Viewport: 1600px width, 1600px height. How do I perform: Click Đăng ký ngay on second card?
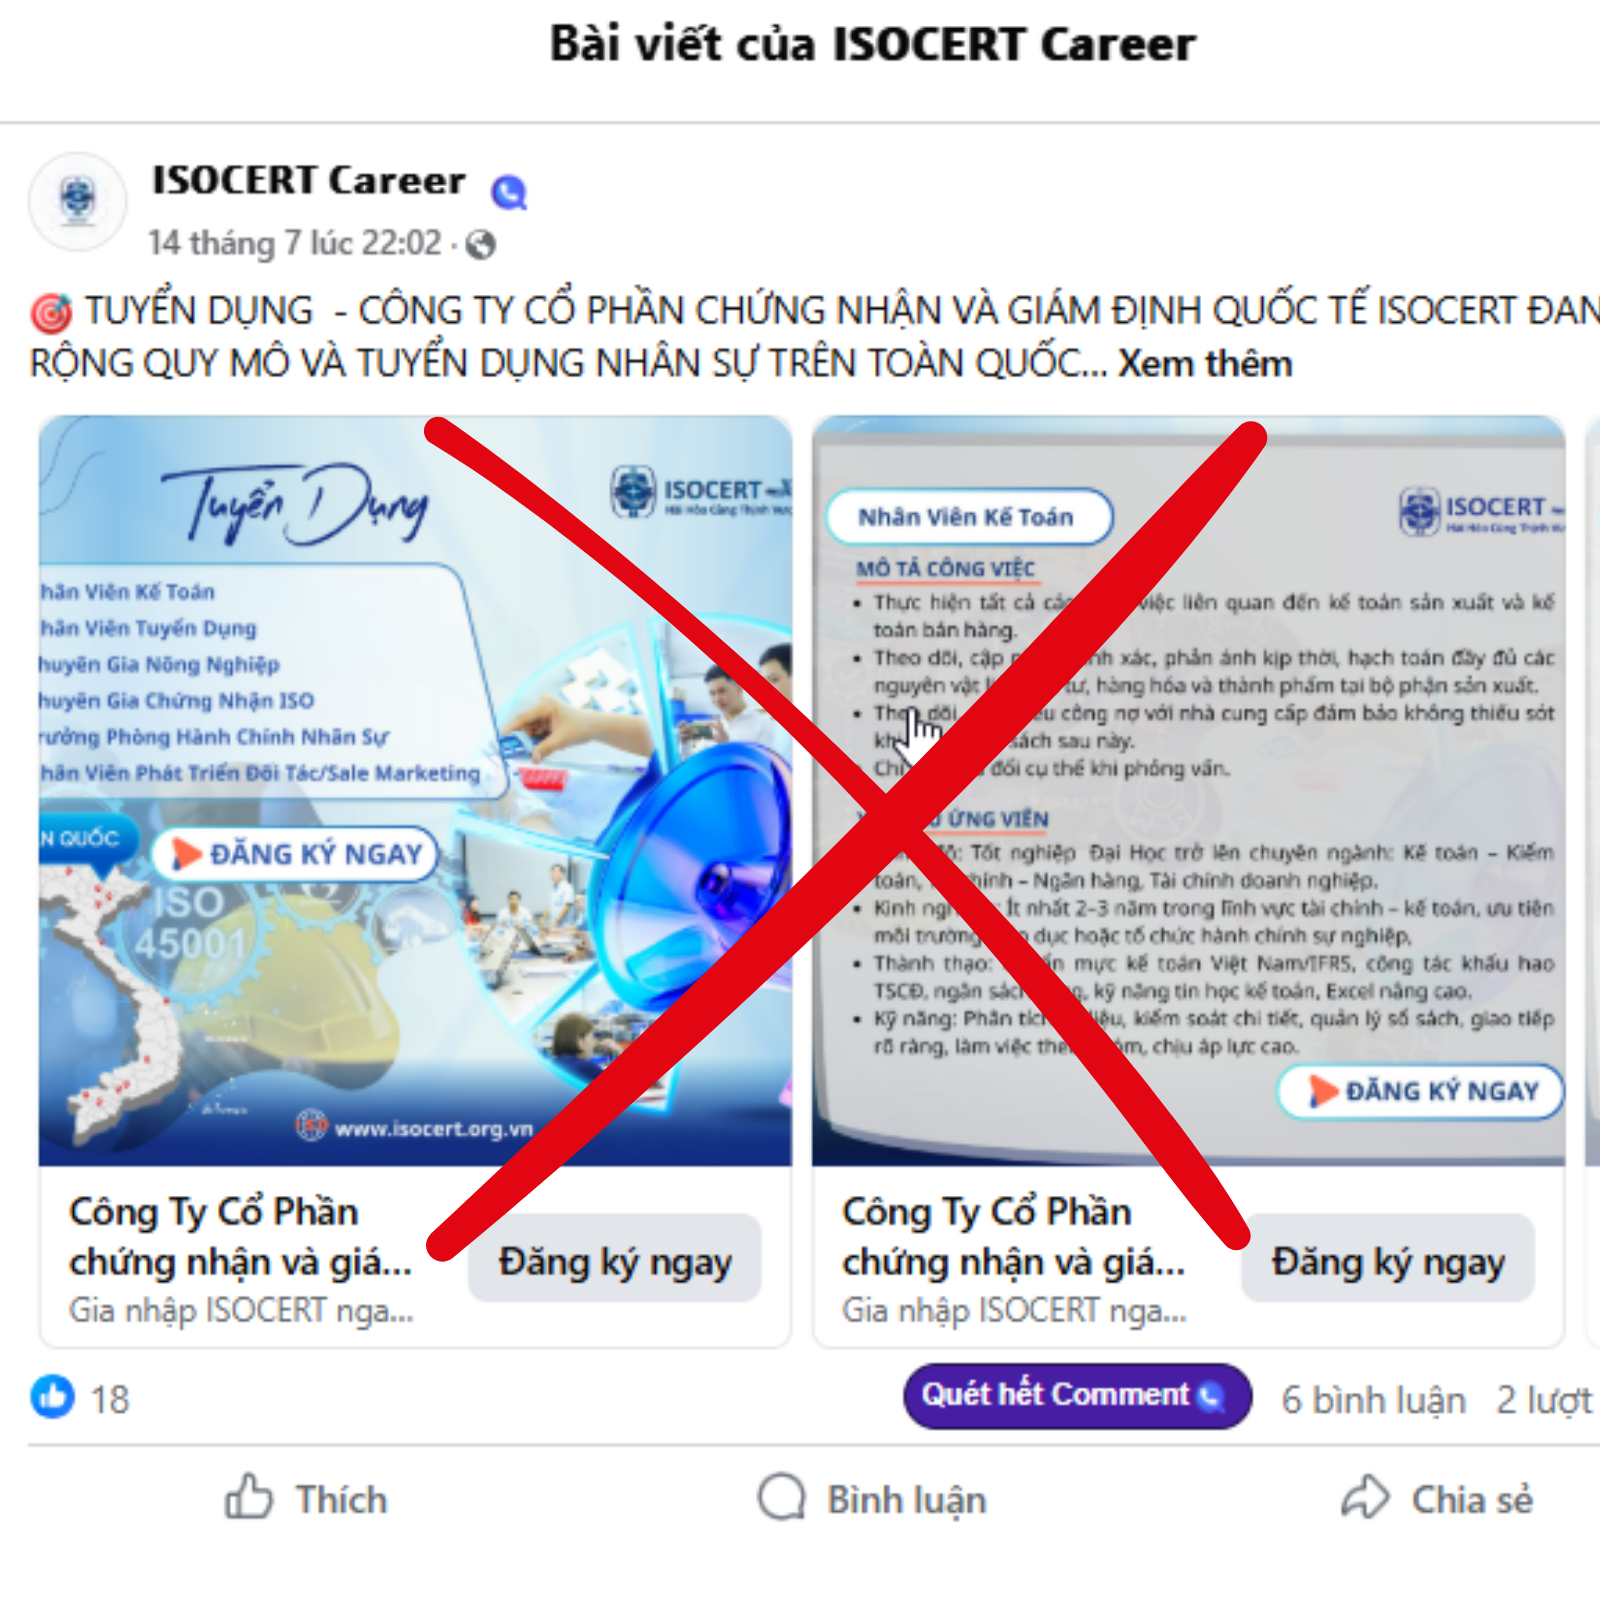pos(1388,1259)
